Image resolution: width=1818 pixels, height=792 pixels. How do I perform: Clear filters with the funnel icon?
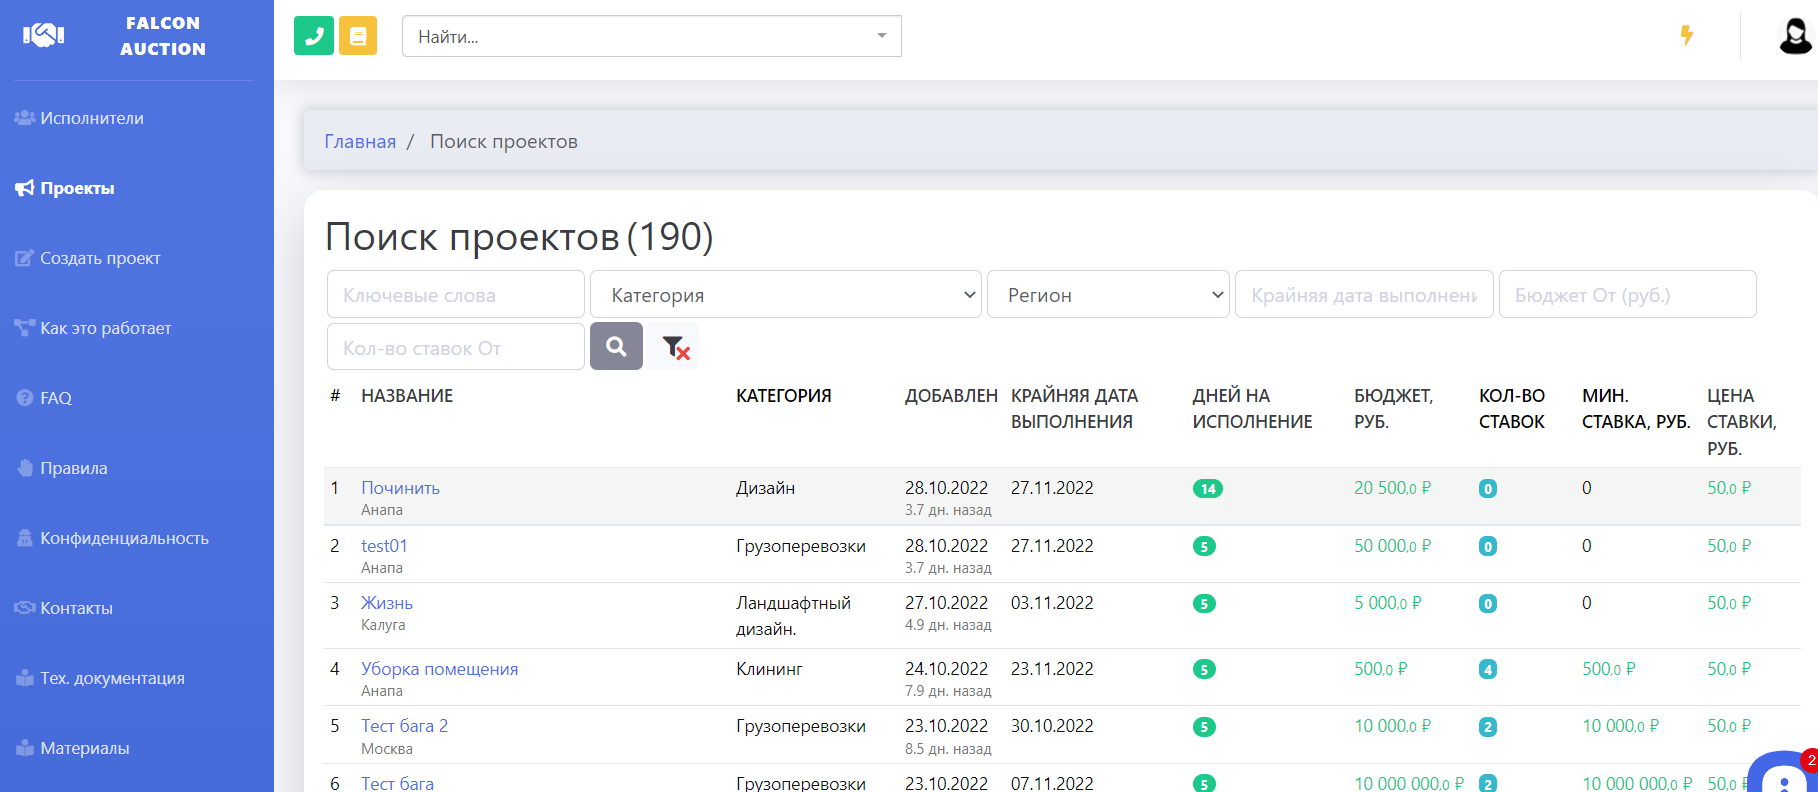click(675, 347)
